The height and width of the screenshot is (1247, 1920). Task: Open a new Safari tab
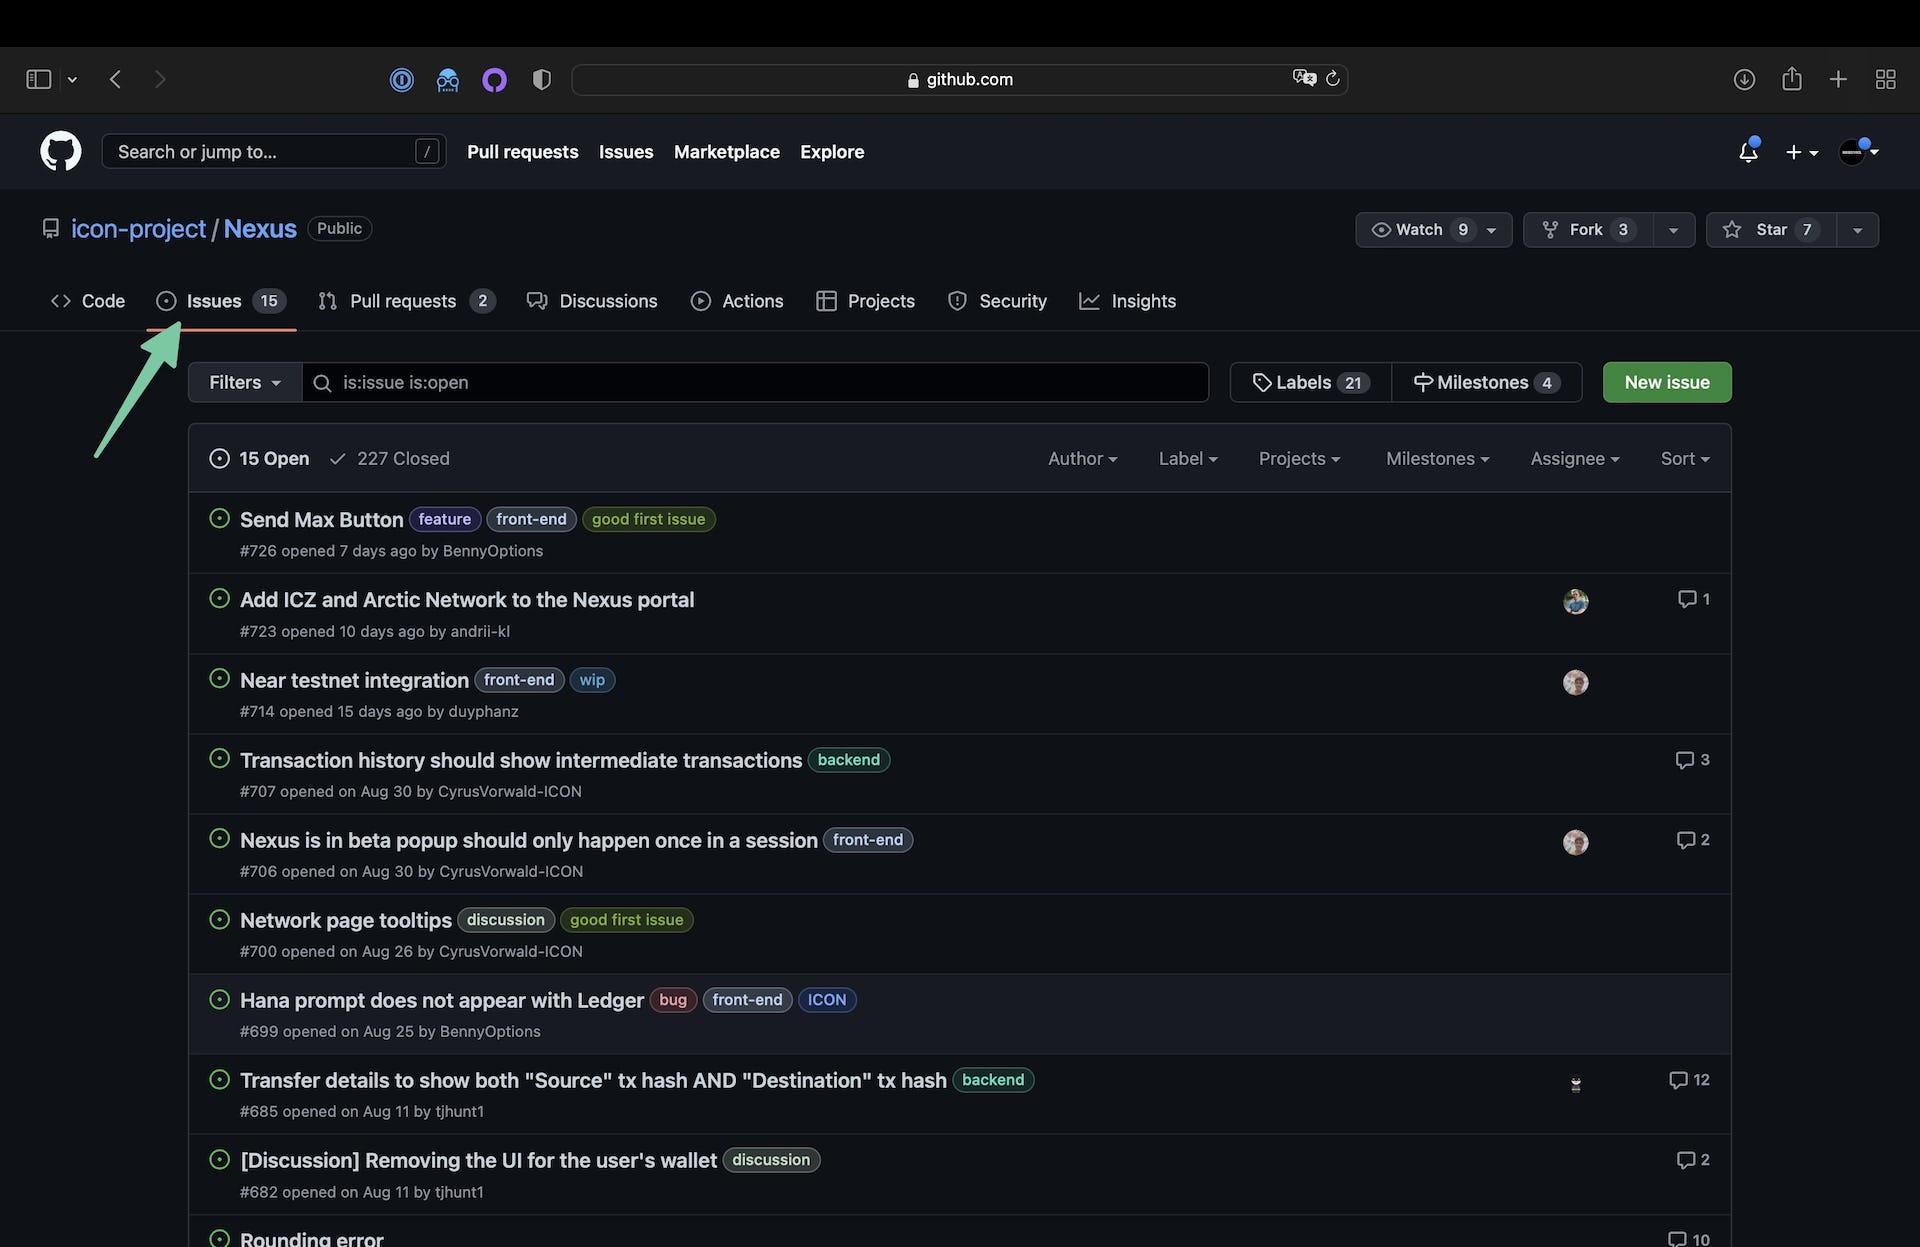(x=1838, y=79)
